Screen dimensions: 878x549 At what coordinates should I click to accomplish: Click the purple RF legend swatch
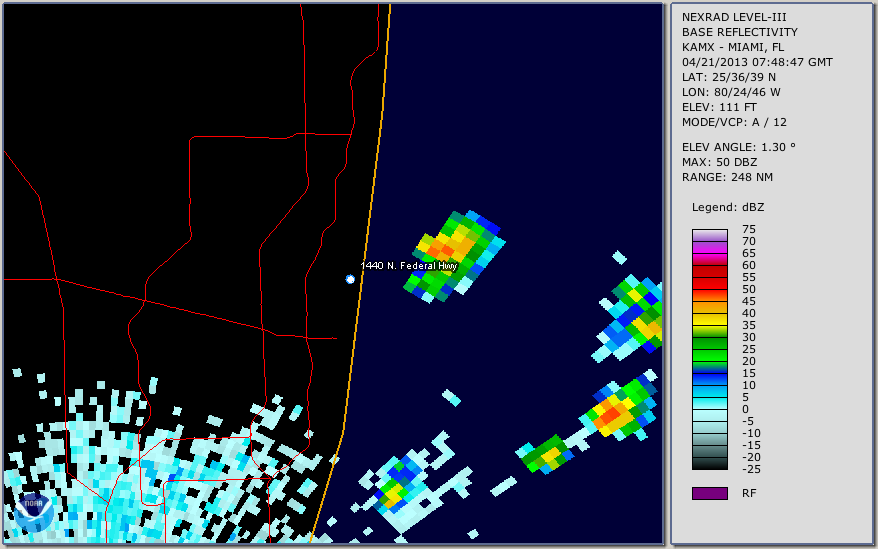709,493
